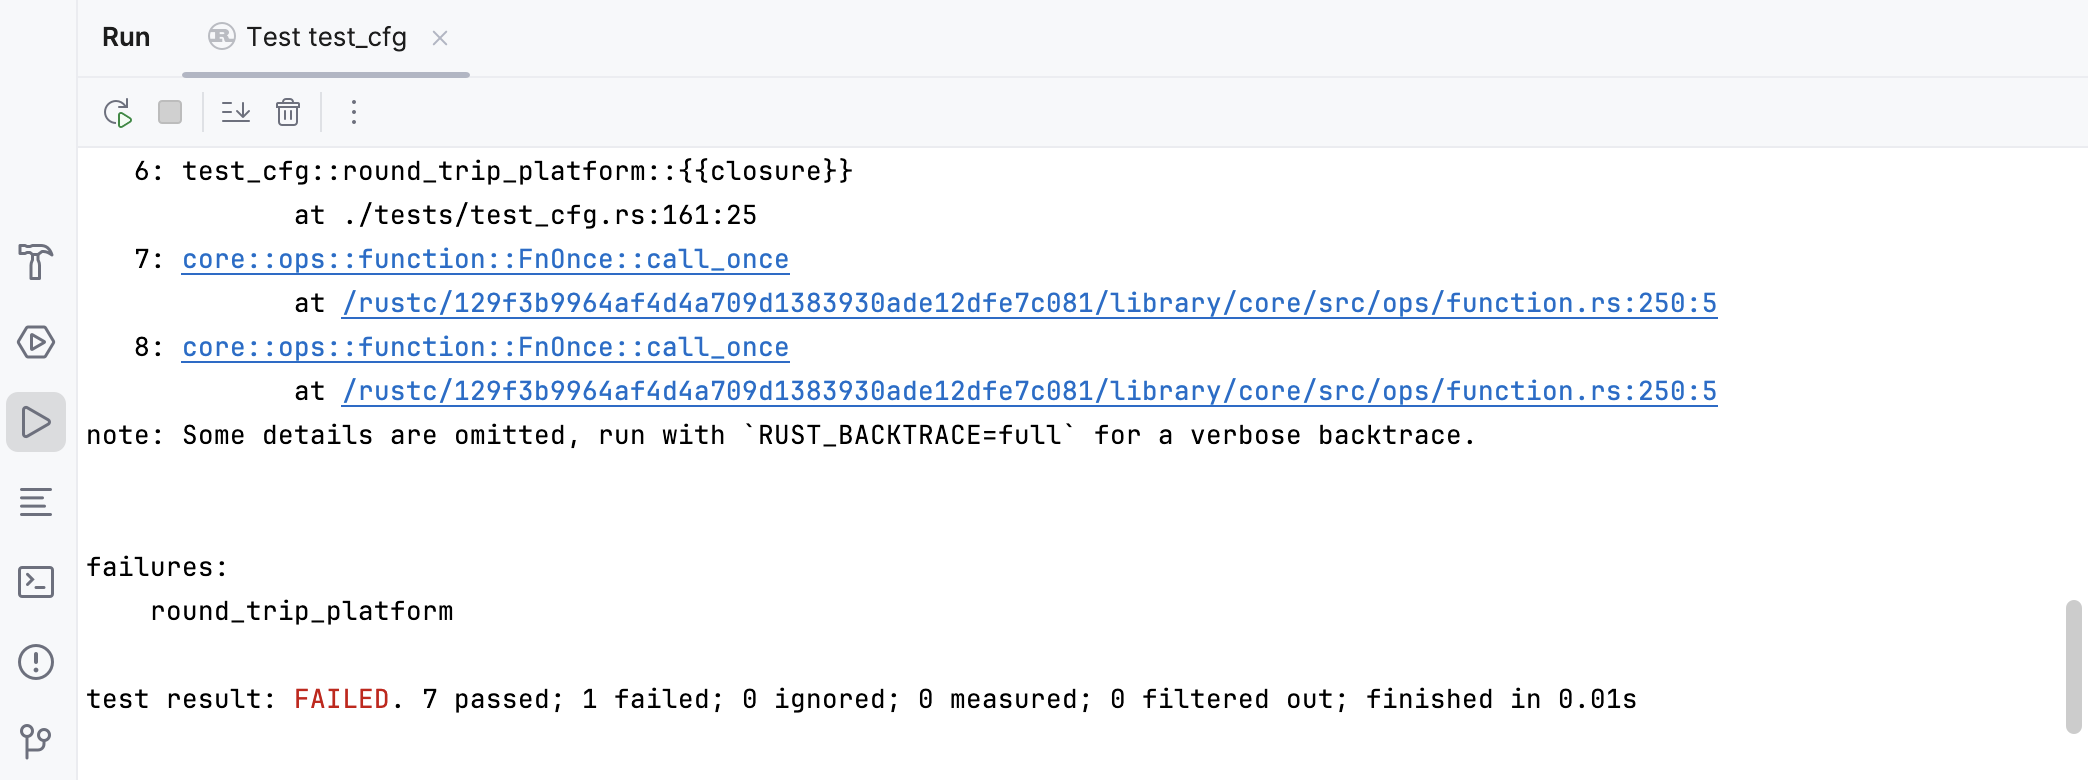The width and height of the screenshot is (2088, 780).
Task: Open the Build tool window hammer icon
Action: pos(36,262)
